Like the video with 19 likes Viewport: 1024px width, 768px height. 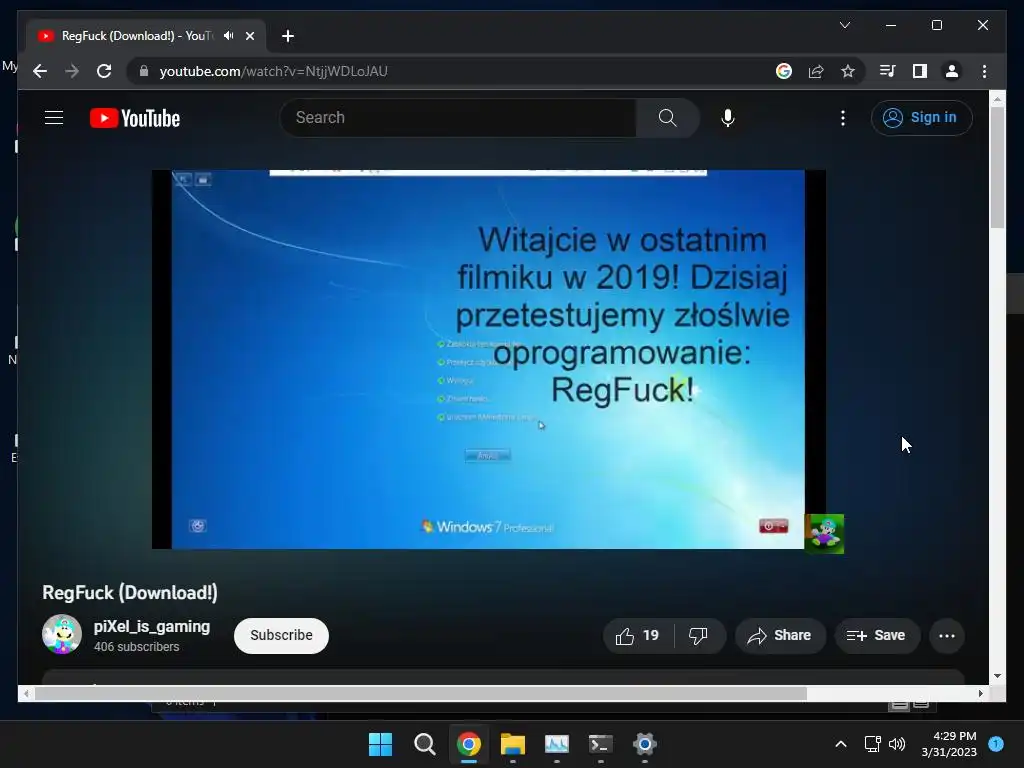pos(638,635)
